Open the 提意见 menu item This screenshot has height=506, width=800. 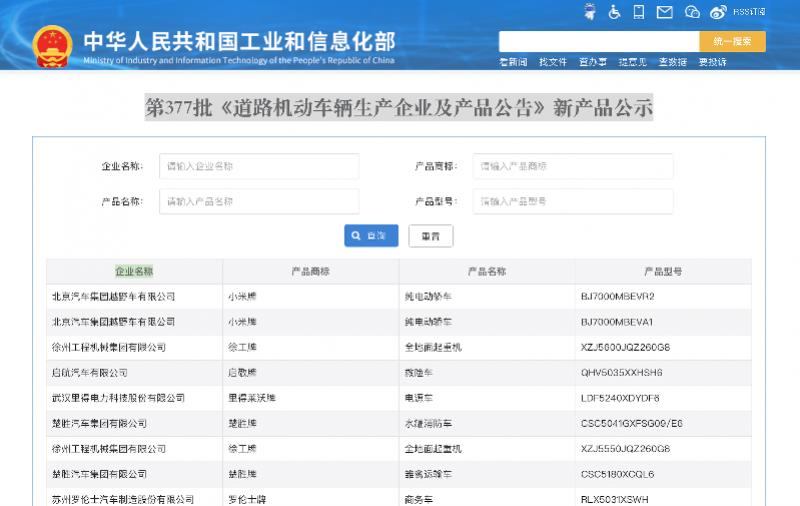(x=632, y=62)
